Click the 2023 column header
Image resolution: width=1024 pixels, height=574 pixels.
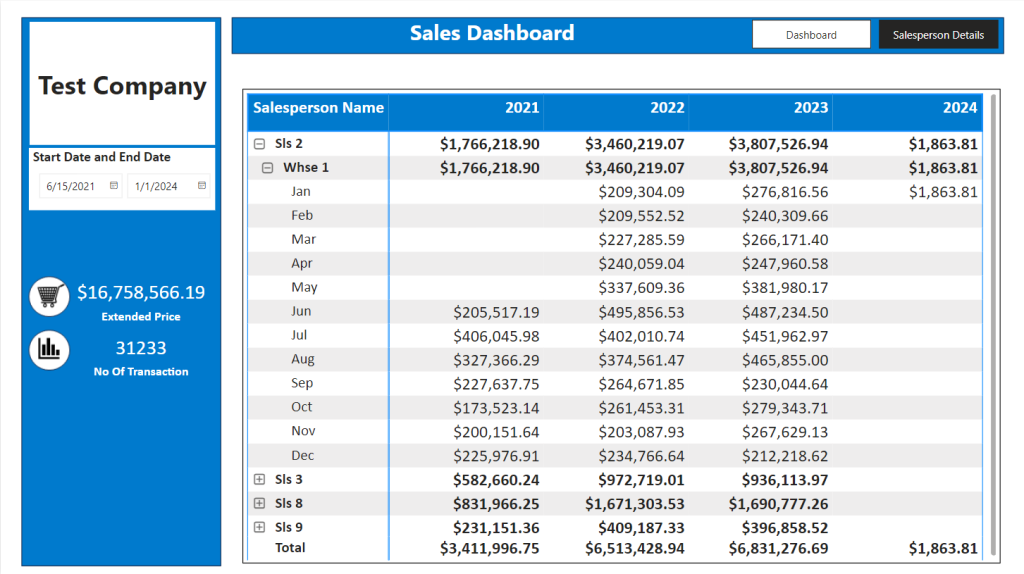810,108
